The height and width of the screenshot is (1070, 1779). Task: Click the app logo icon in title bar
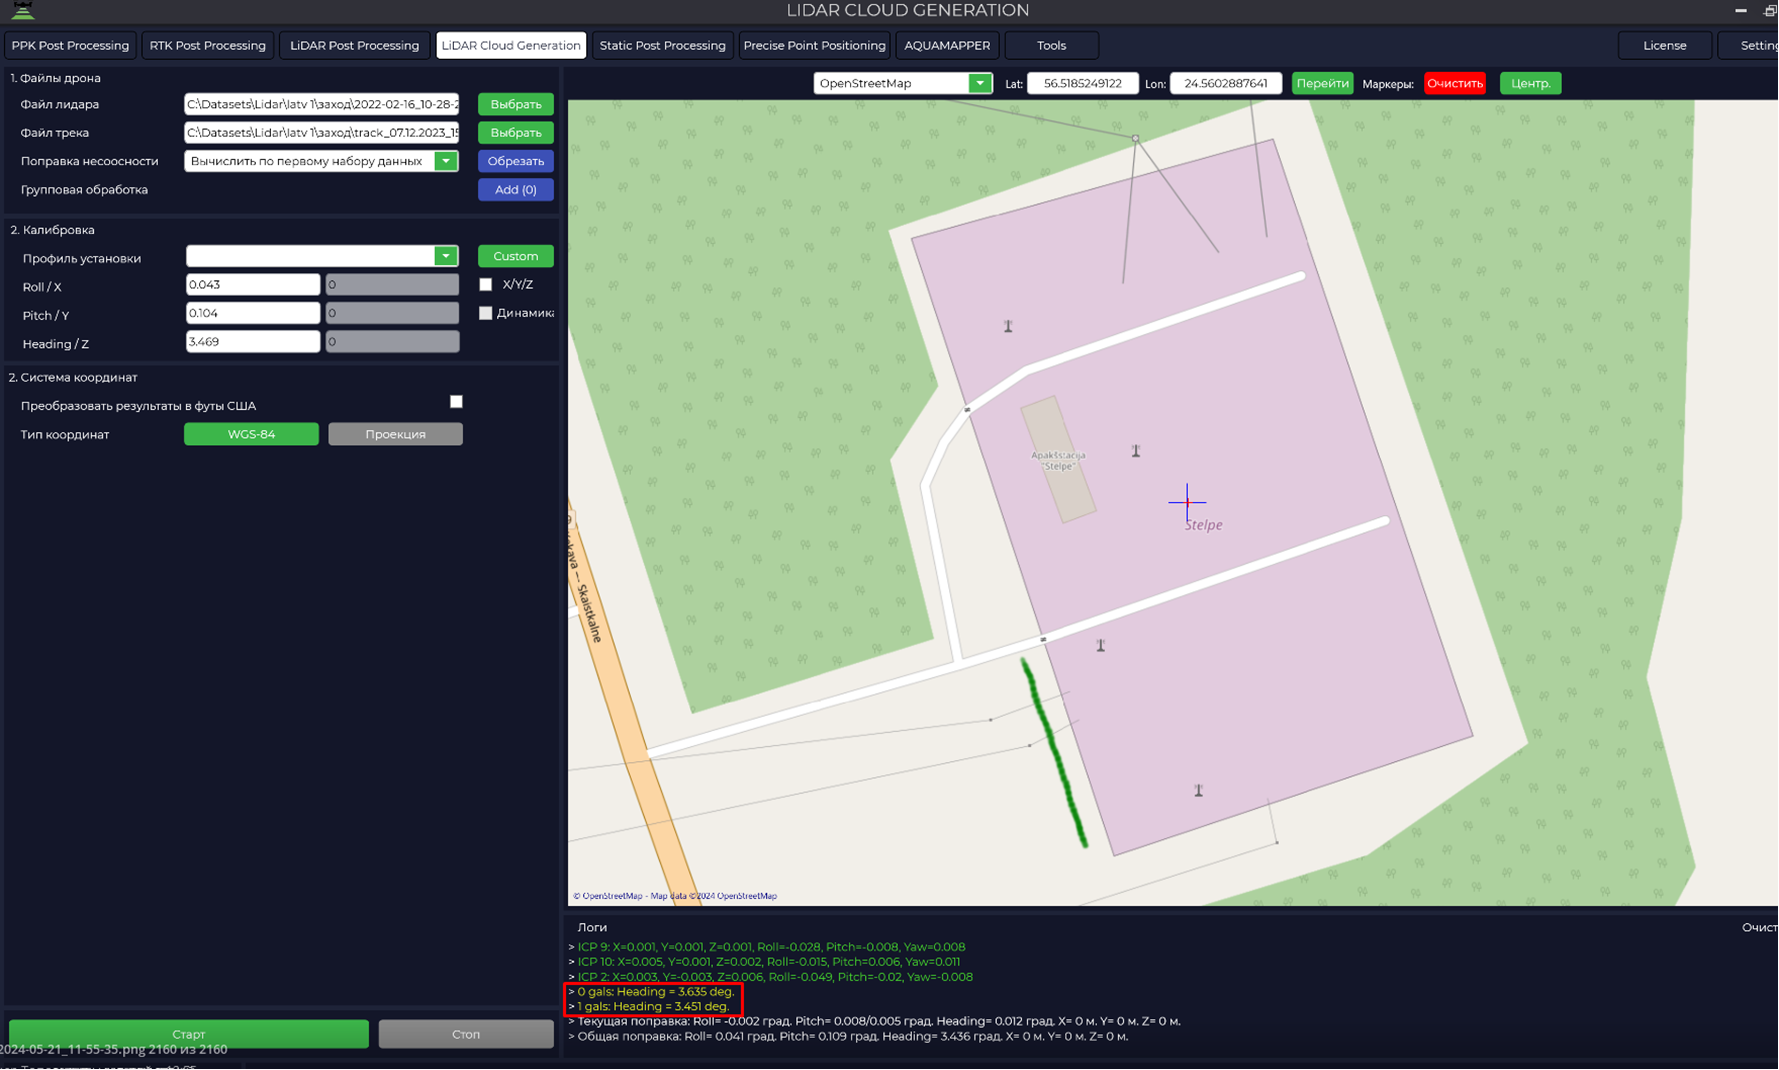[22, 10]
